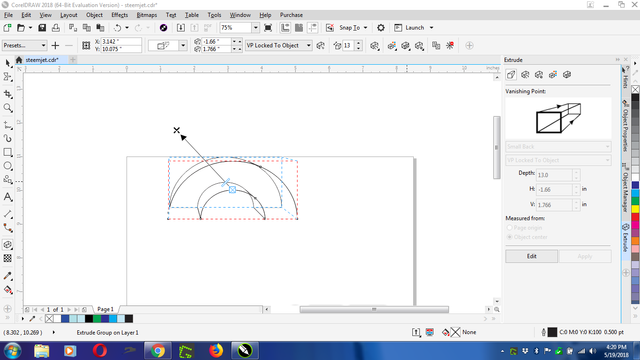This screenshot has height=360, width=640.
Task: Open the Options gear icon
Action: (381, 28)
